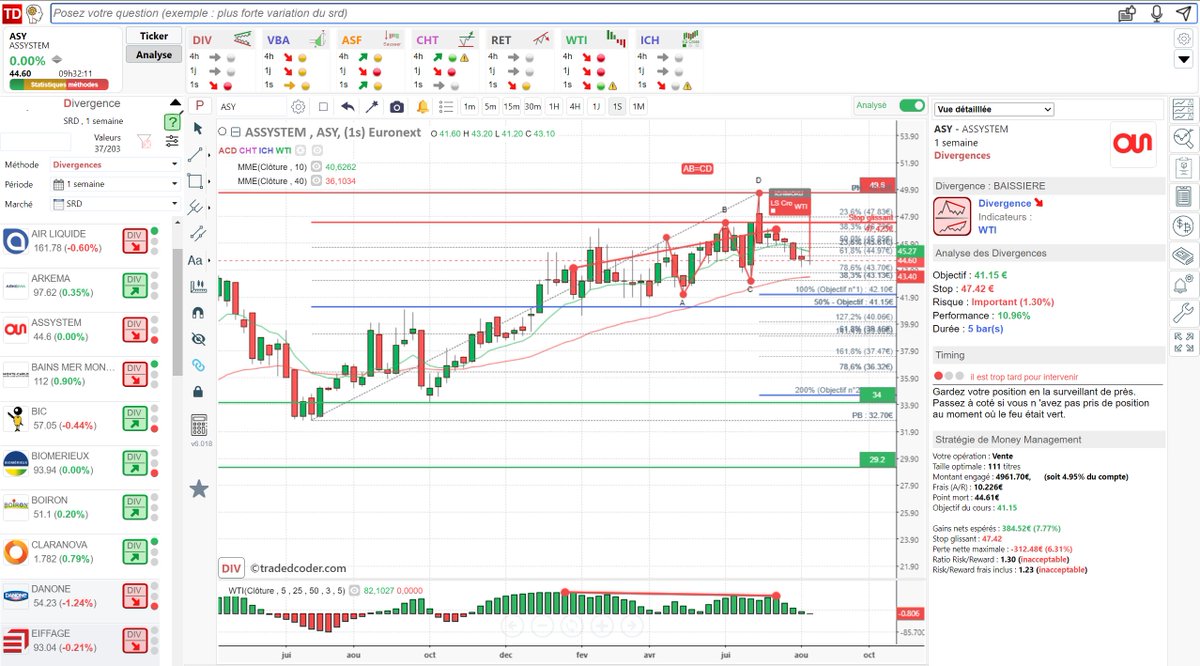Click the blue chain link icon
1200x666 pixels.
coord(198,365)
